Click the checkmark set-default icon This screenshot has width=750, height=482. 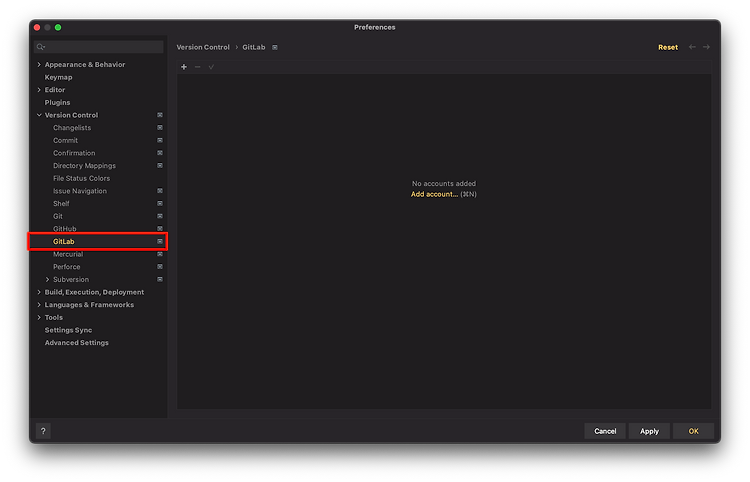pyautogui.click(x=211, y=67)
